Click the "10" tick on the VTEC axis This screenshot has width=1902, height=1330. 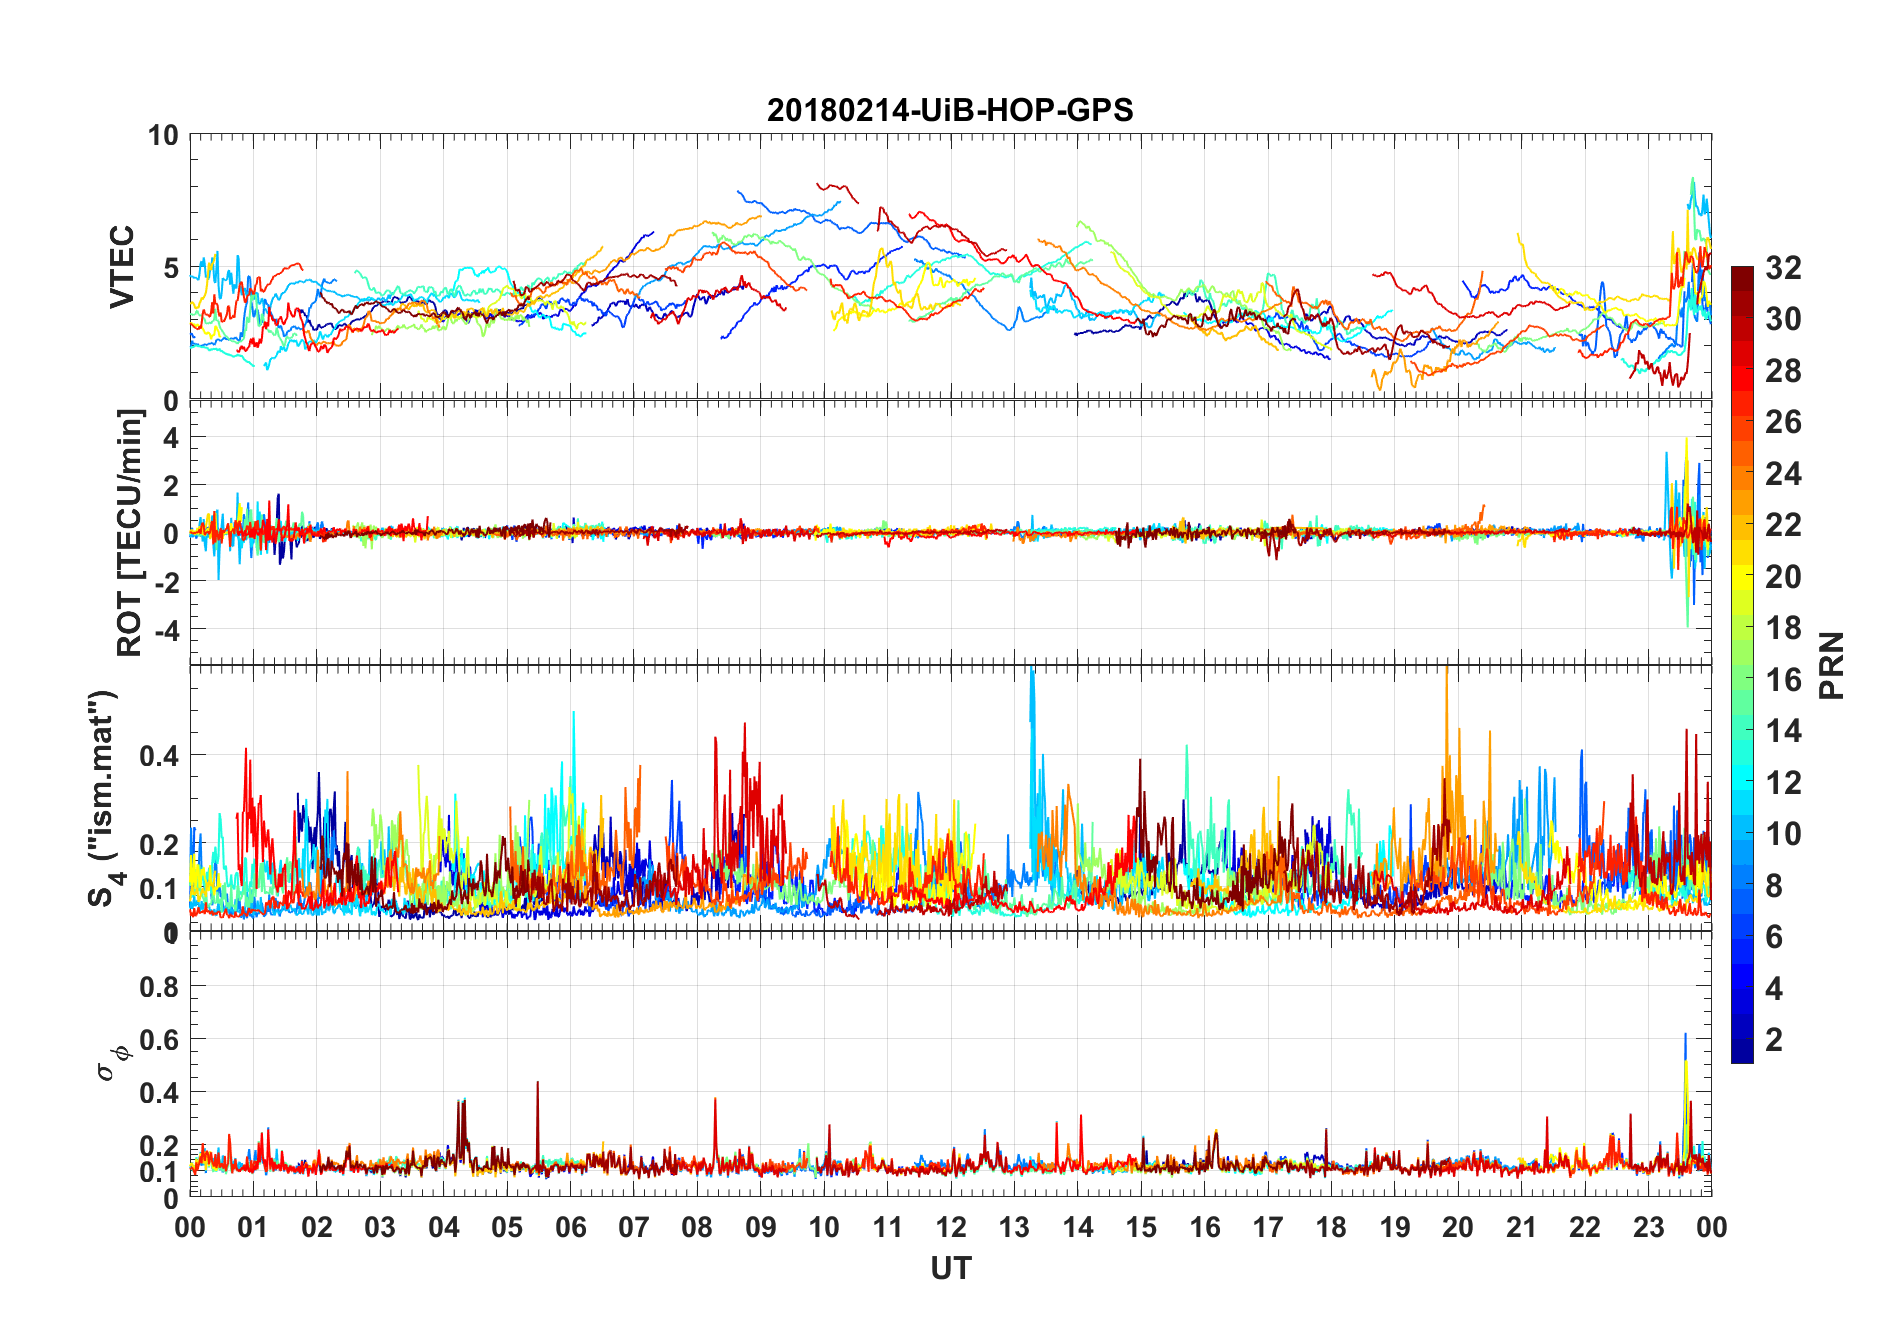[163, 135]
